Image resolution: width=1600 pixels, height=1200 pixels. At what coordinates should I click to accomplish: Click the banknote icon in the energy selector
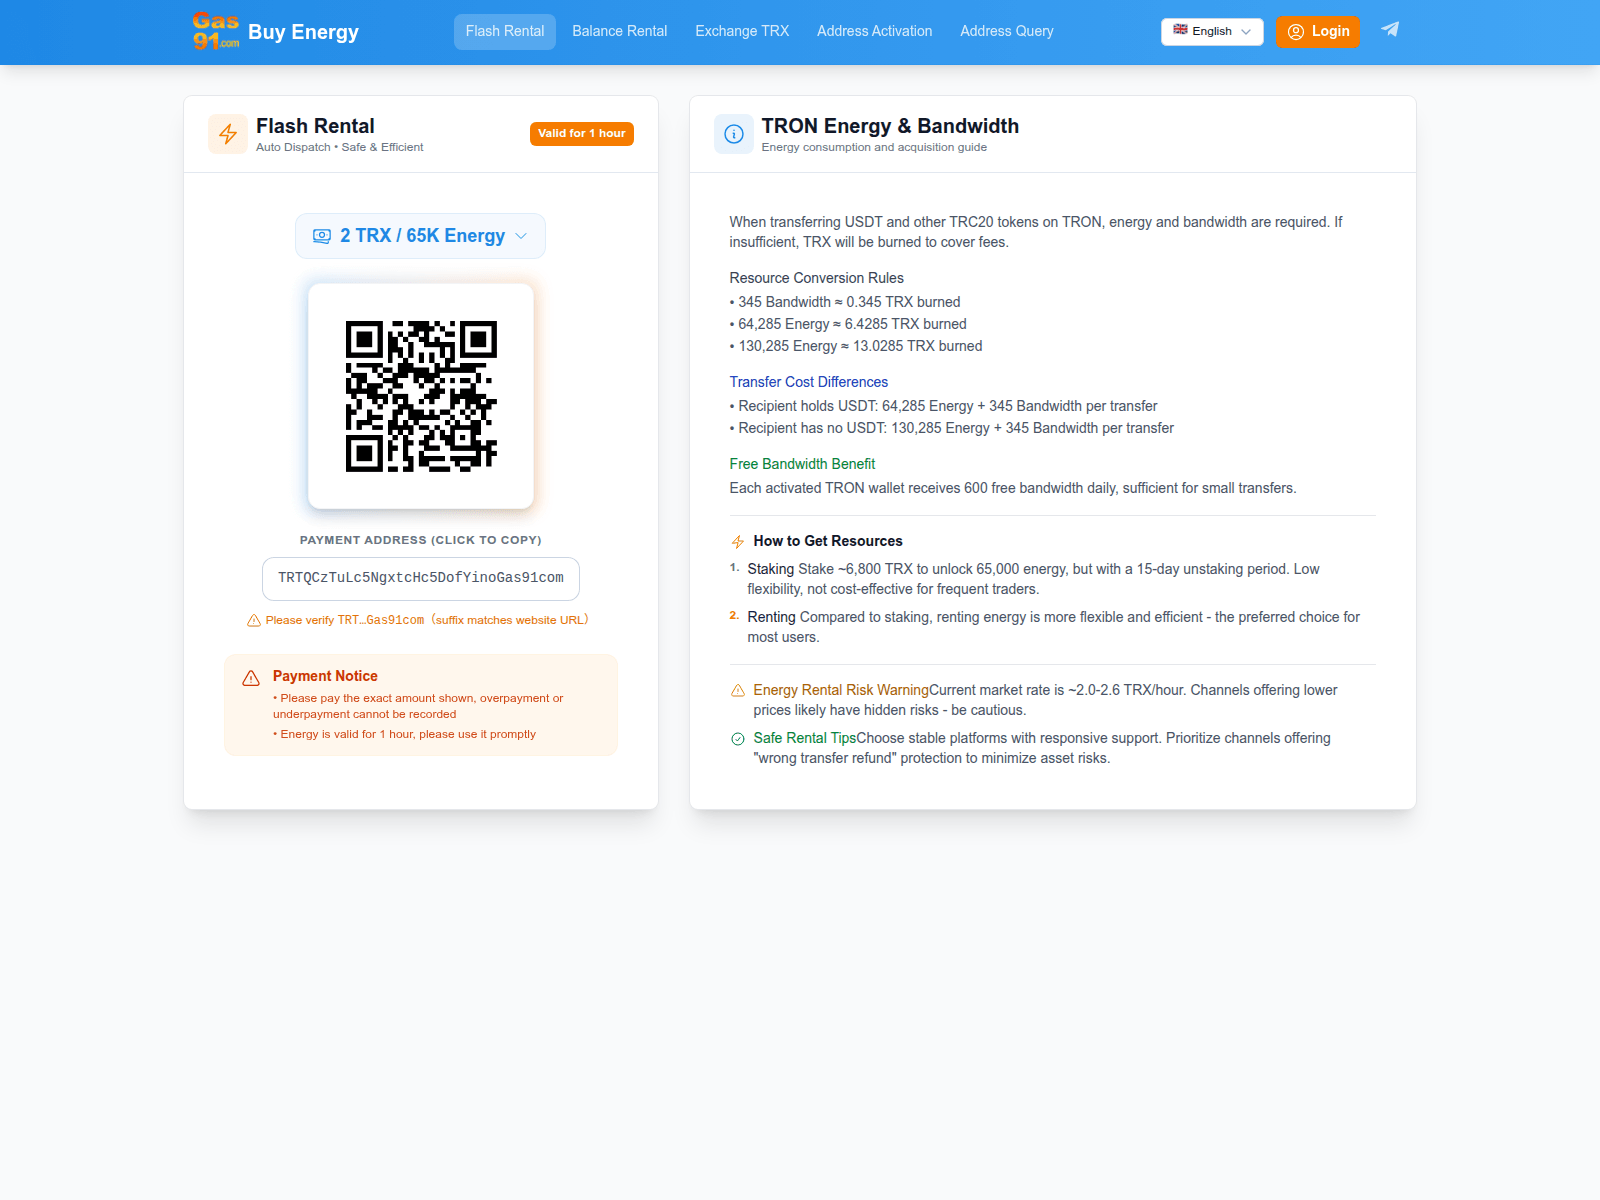click(x=322, y=236)
